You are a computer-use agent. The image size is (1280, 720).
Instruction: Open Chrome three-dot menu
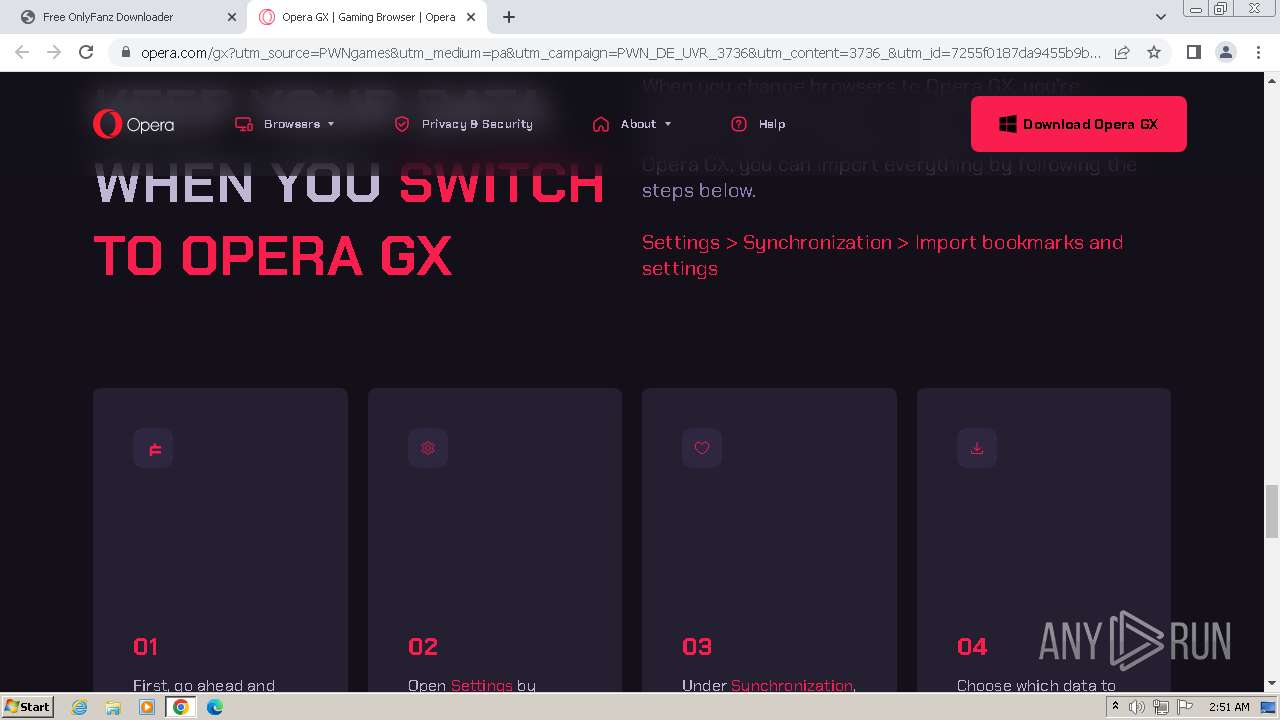[x=1258, y=52]
